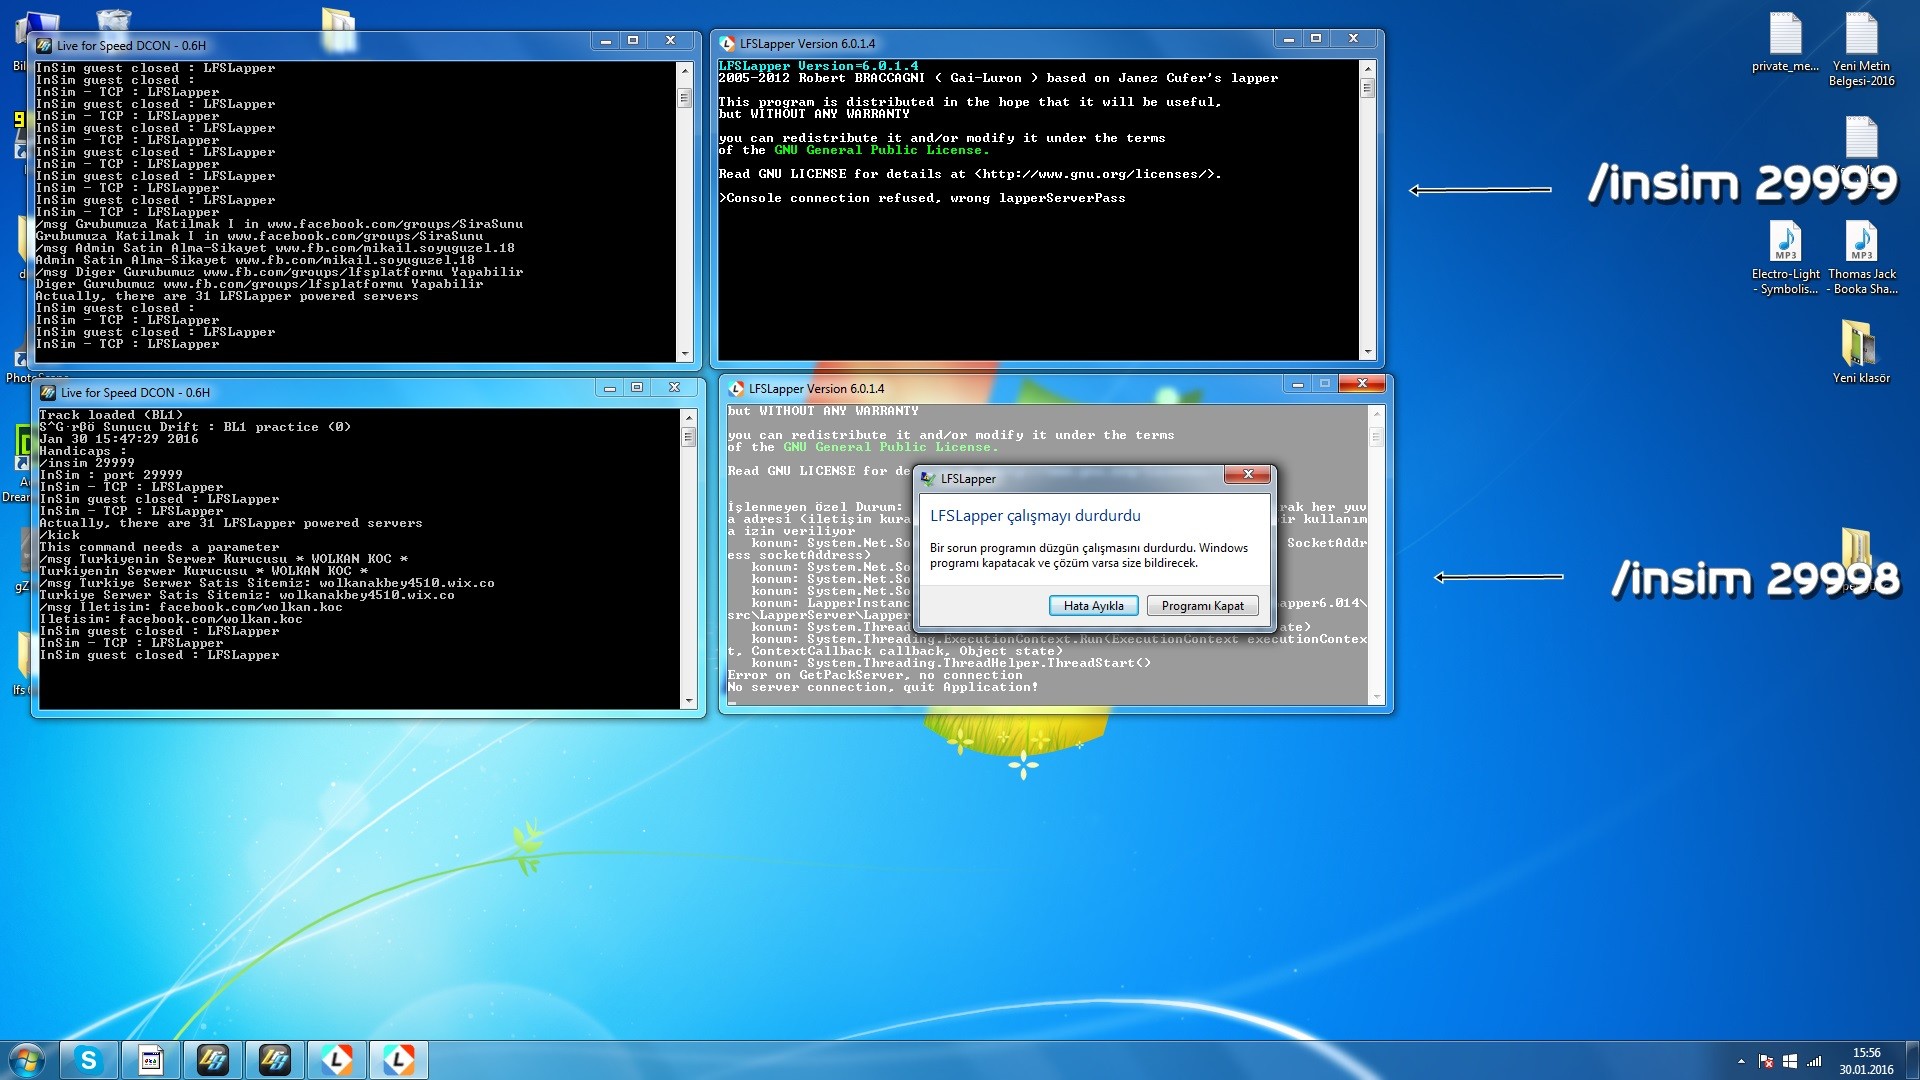Open the notepad-style taskbar icon next to Skype

(x=151, y=1060)
